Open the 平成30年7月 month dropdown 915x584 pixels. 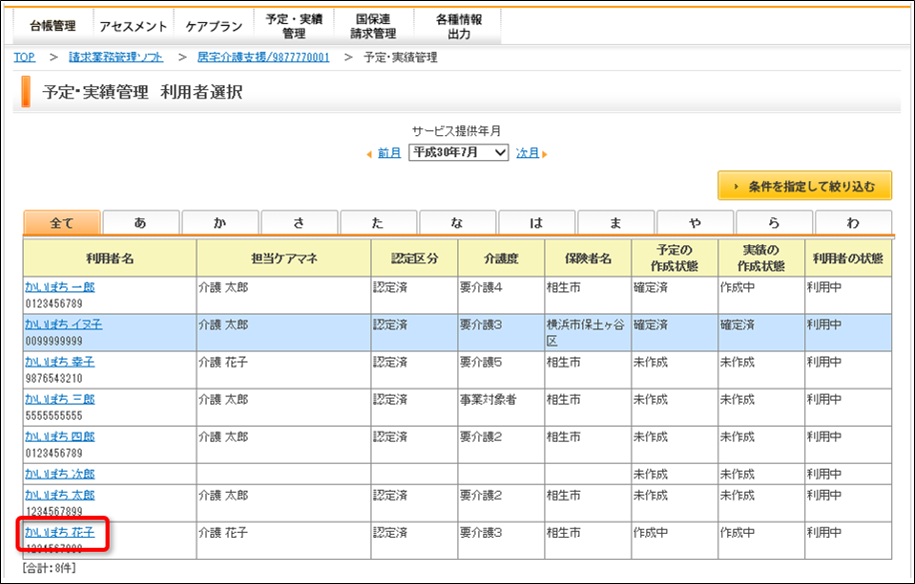[x=459, y=153]
